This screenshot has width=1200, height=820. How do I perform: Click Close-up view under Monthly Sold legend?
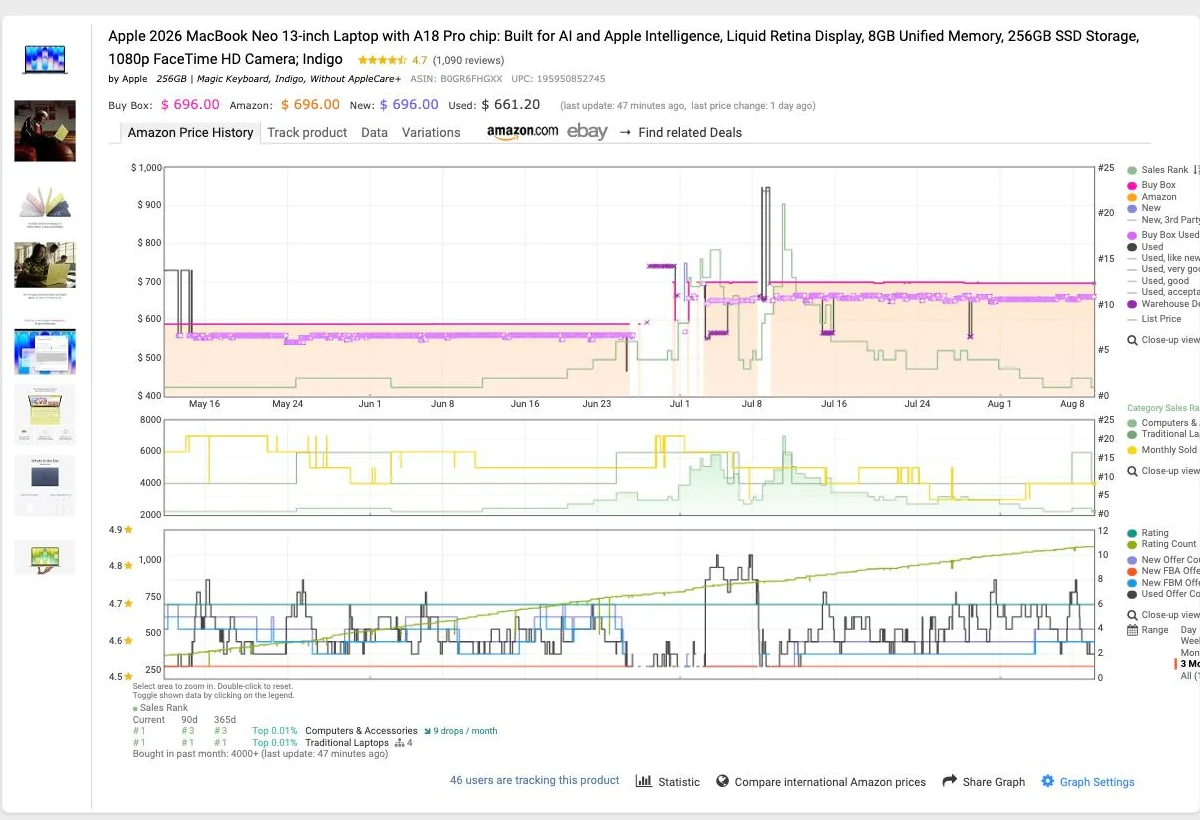pos(1163,471)
